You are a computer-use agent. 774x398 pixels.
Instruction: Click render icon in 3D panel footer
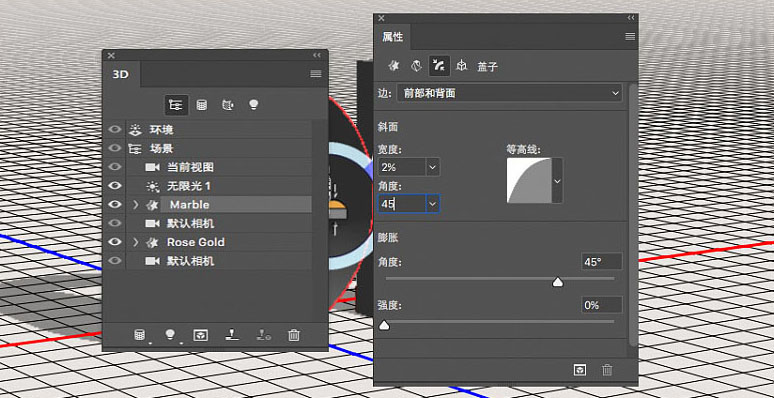[x=200, y=335]
